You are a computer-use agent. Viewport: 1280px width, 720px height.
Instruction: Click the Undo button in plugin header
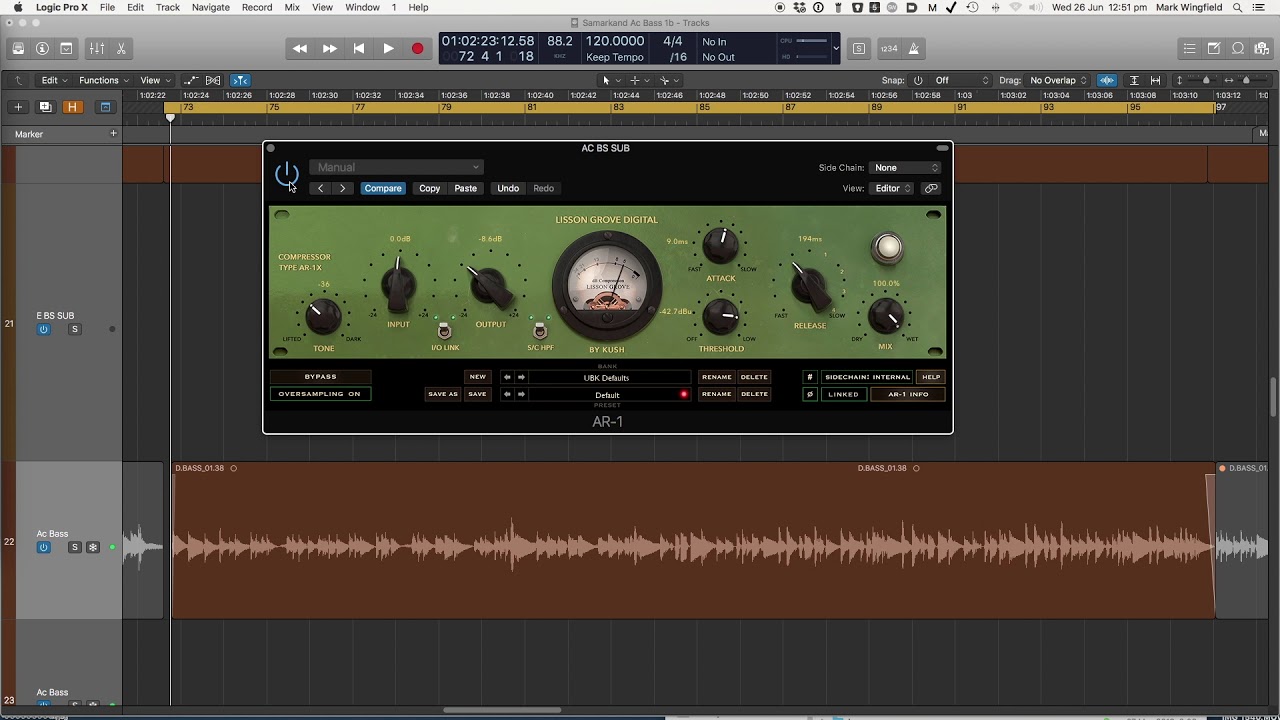click(508, 188)
